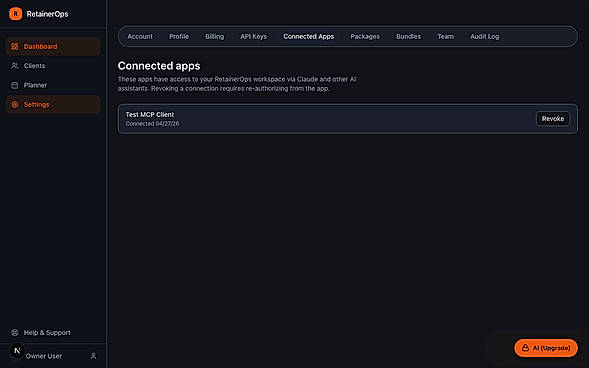The image size is (589, 368).
Task: Click the user profile icon beside Owner User
Action: 93,356
